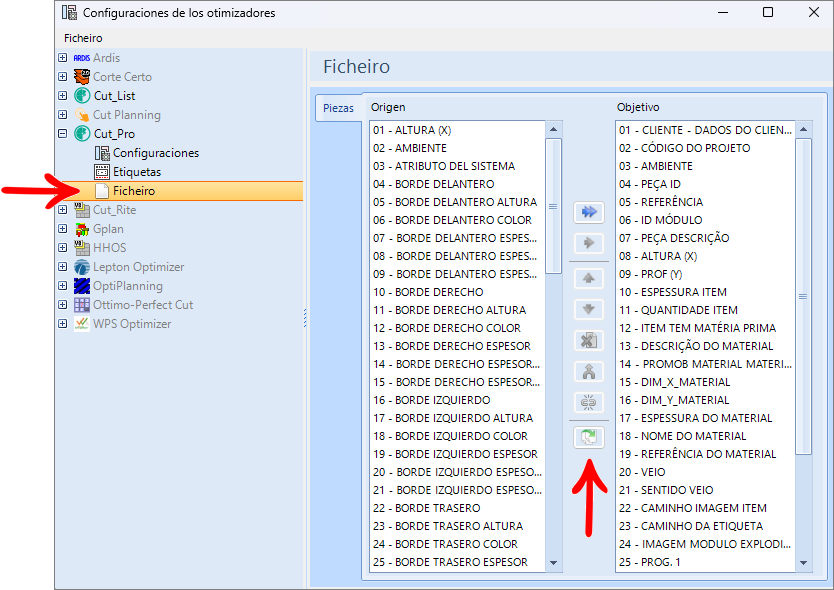Select '16 - BORDE IZQUIERDO' in Origen

coord(458,401)
